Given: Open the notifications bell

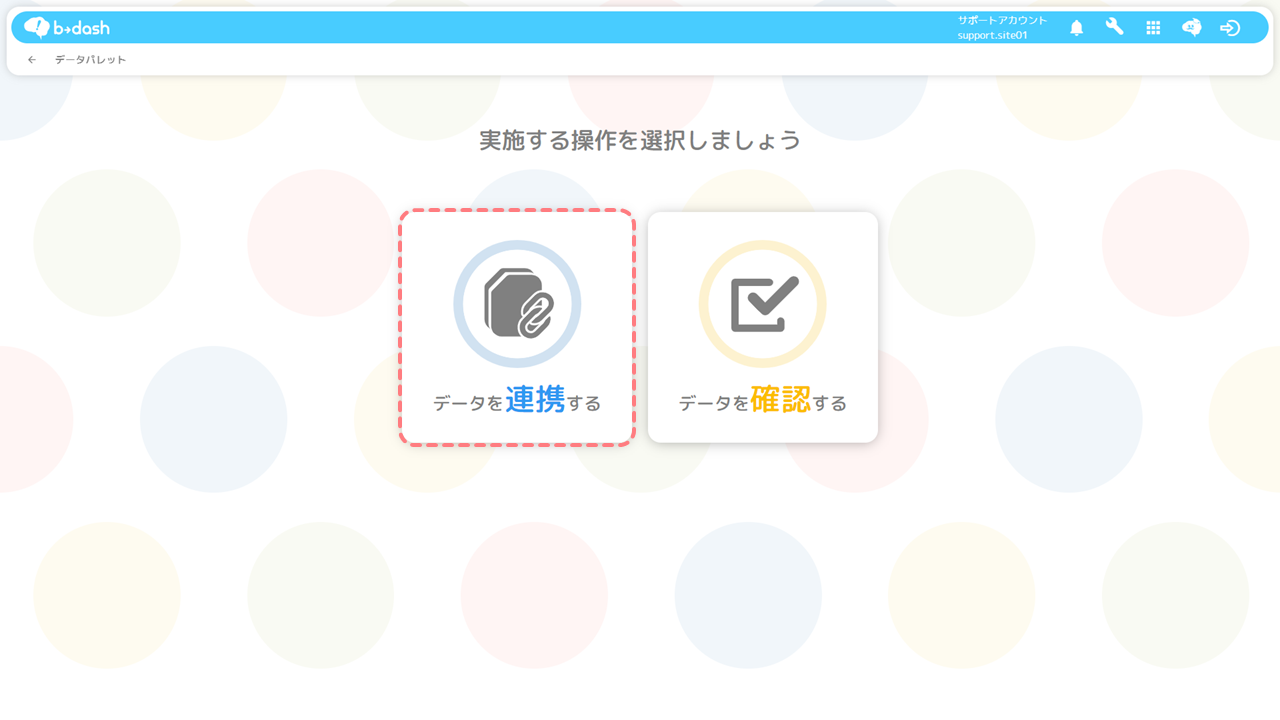Looking at the screenshot, I should (x=1076, y=28).
